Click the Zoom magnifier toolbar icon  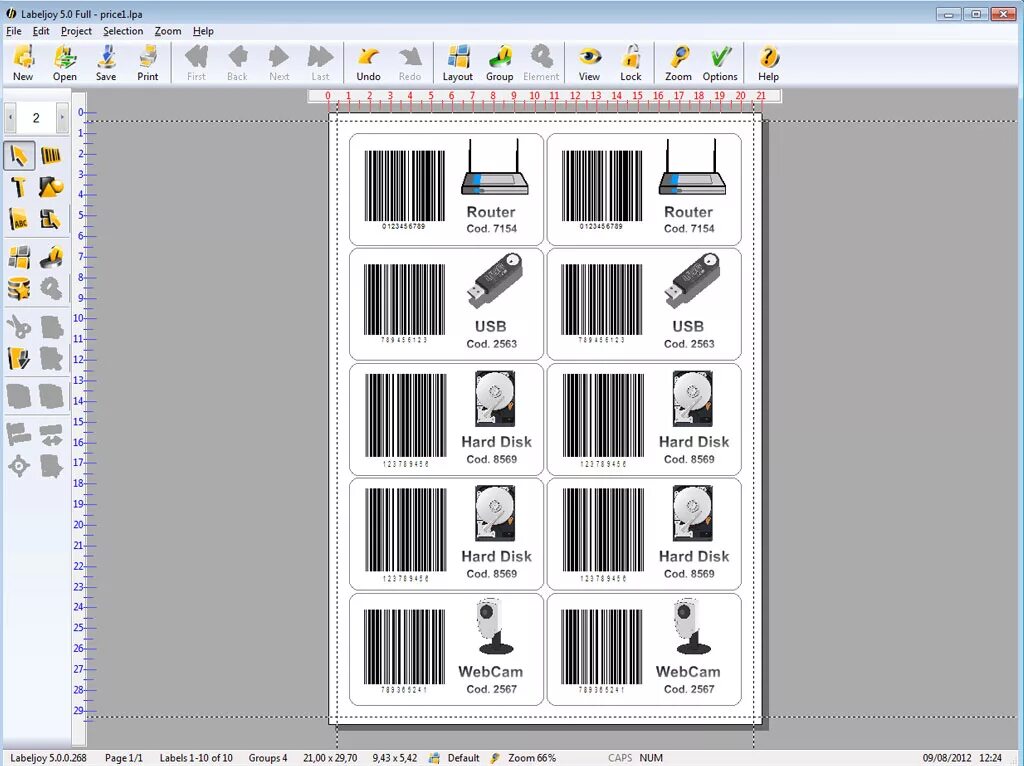(x=679, y=63)
